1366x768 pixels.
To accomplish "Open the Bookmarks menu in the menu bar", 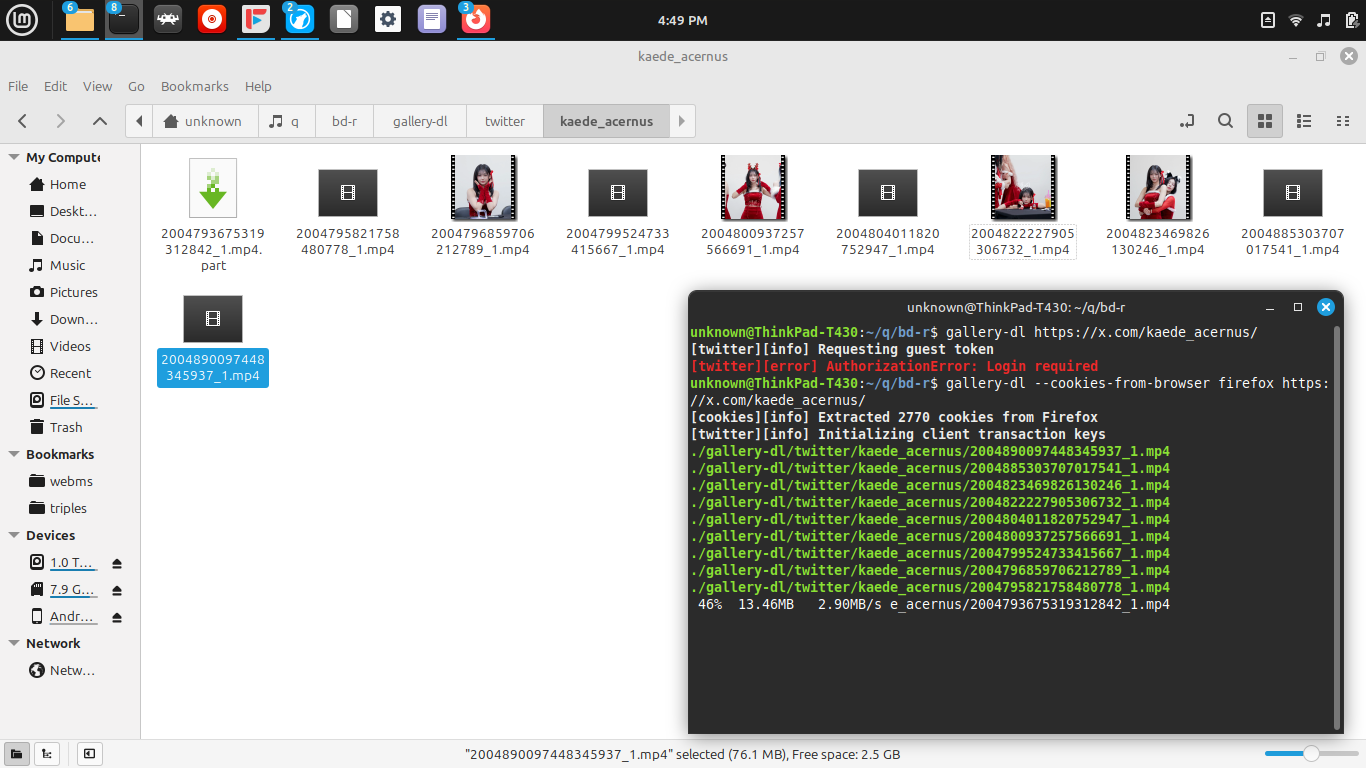I will (195, 86).
